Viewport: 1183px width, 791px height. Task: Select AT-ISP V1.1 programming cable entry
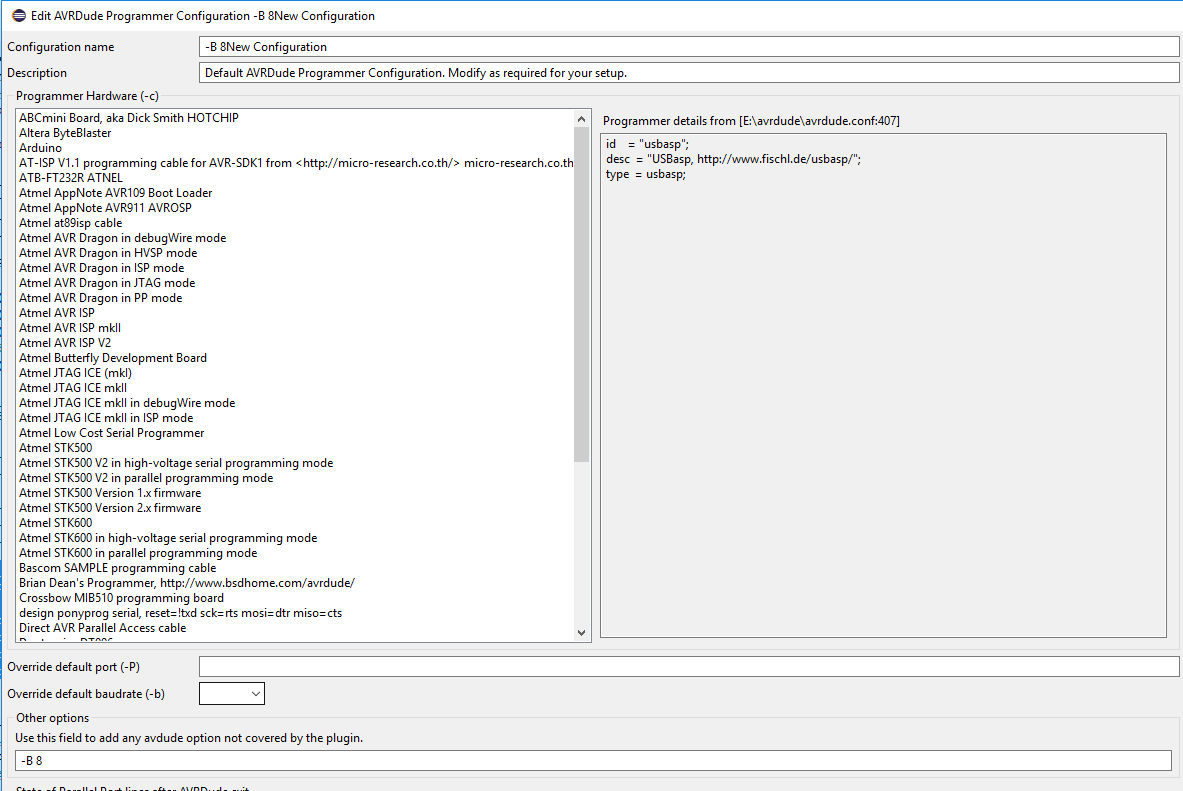(x=296, y=163)
